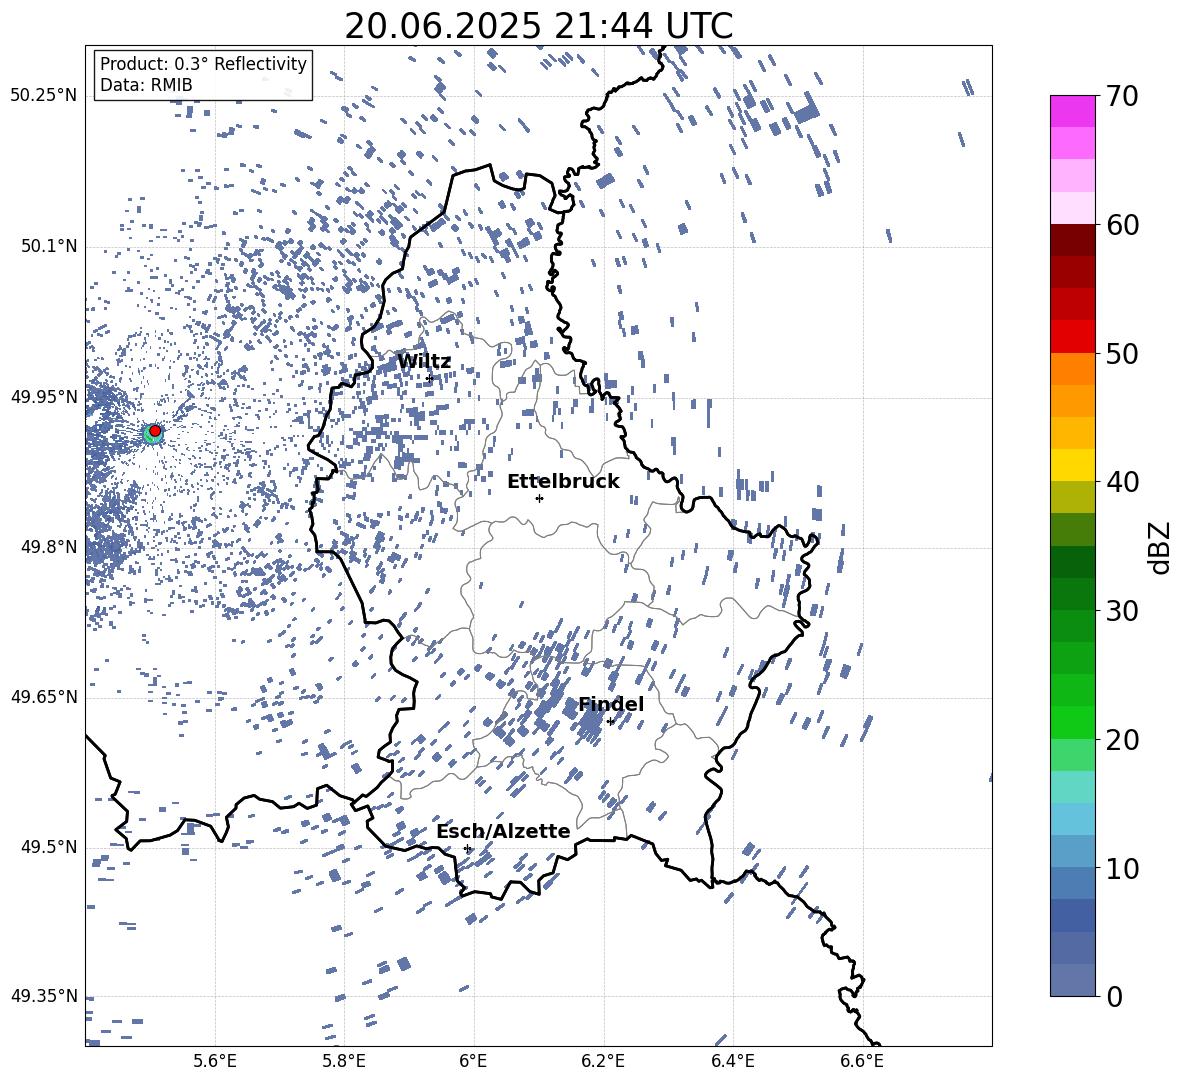Click the Data: RMIB text
Viewport: 1184px width, 1081px height.
[x=146, y=85]
